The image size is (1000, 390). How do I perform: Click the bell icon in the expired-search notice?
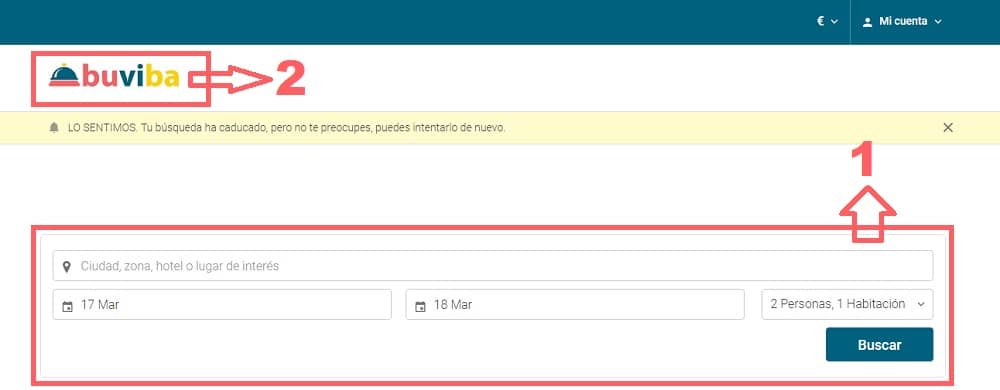tap(54, 127)
